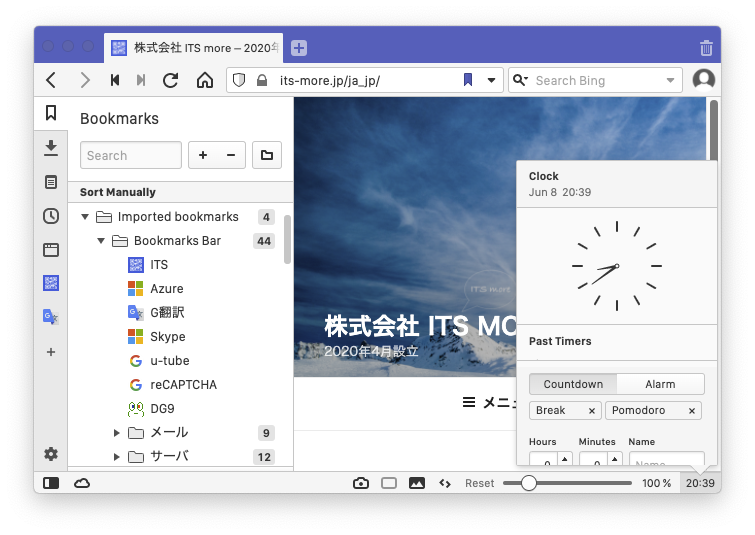
Task: Select the Countdown timer mode
Action: tap(573, 384)
